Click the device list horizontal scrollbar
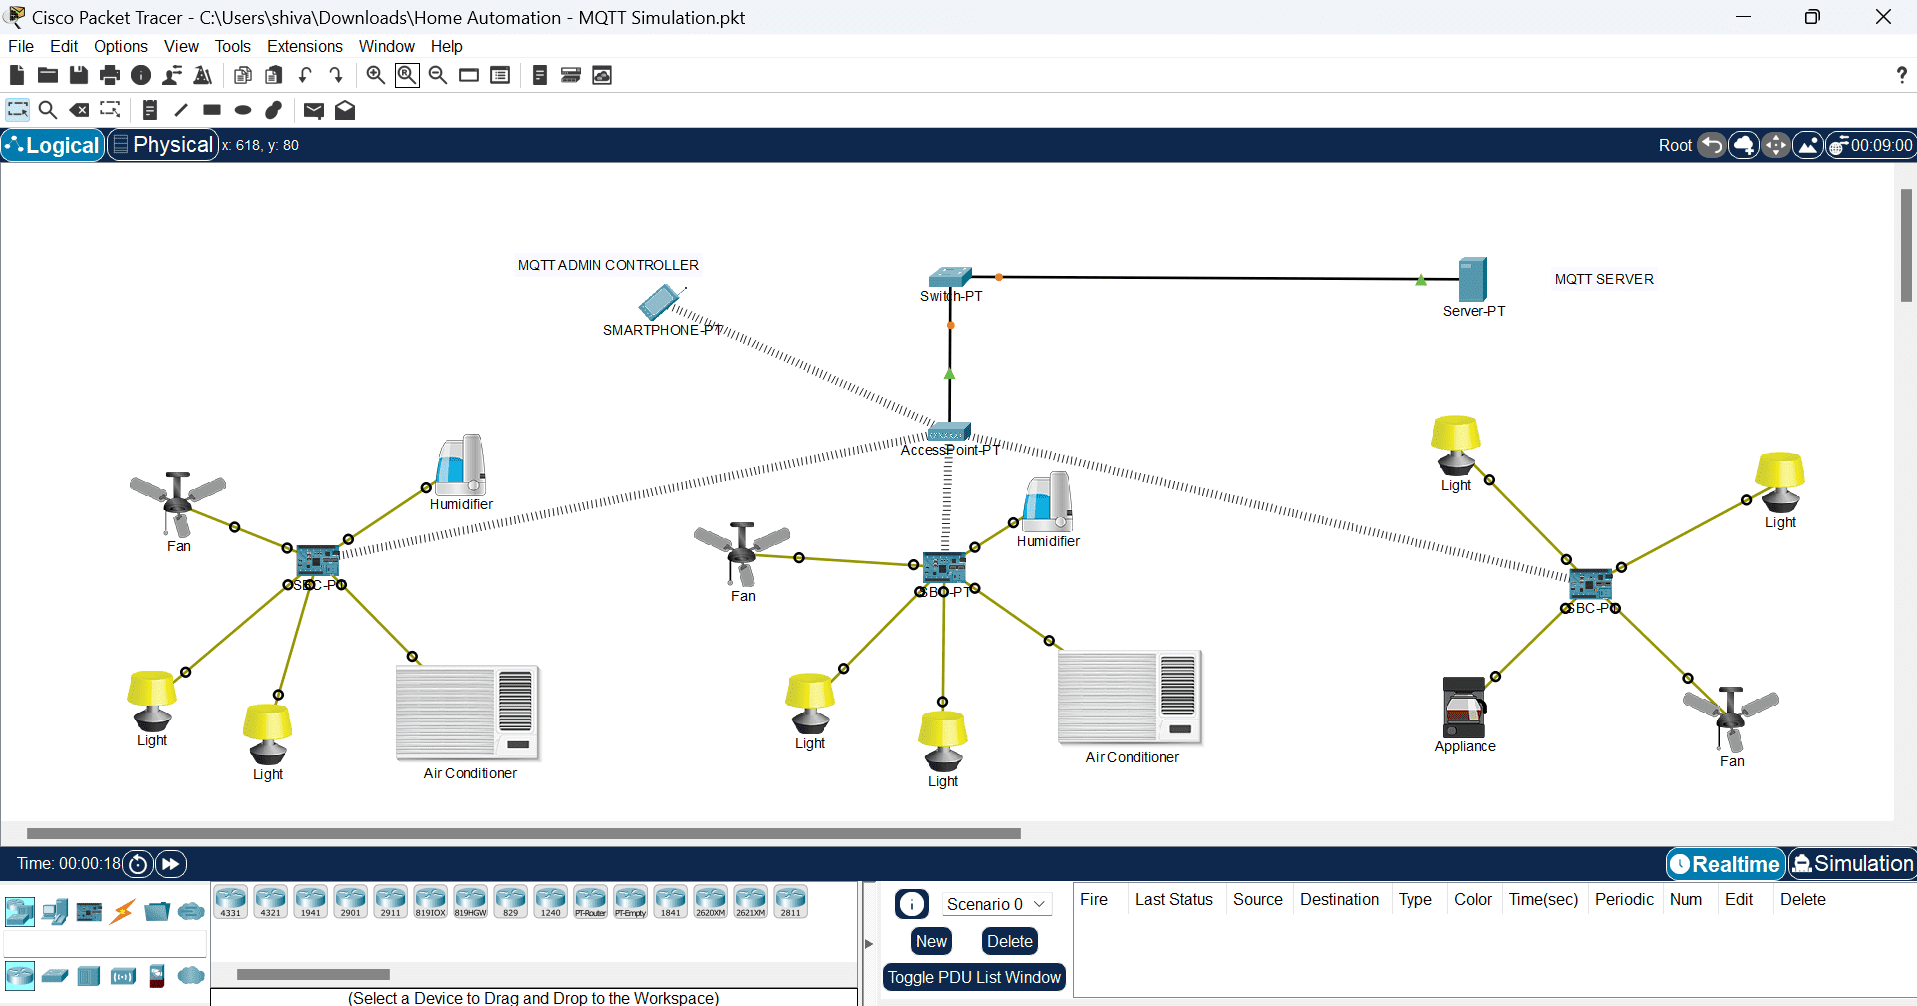Screen dimensions: 1917x1006 coord(313,974)
